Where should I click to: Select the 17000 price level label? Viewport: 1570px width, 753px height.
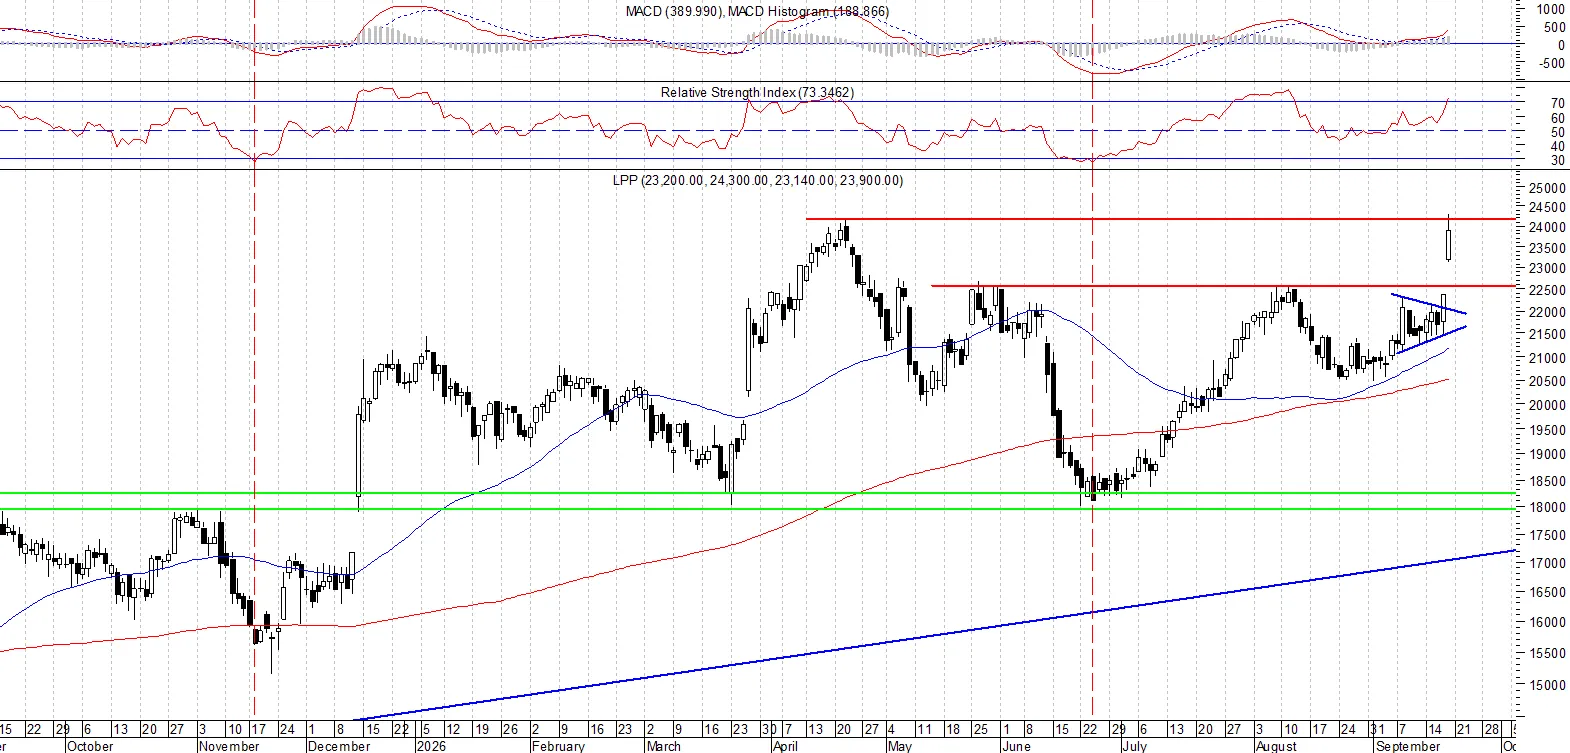coord(1546,563)
